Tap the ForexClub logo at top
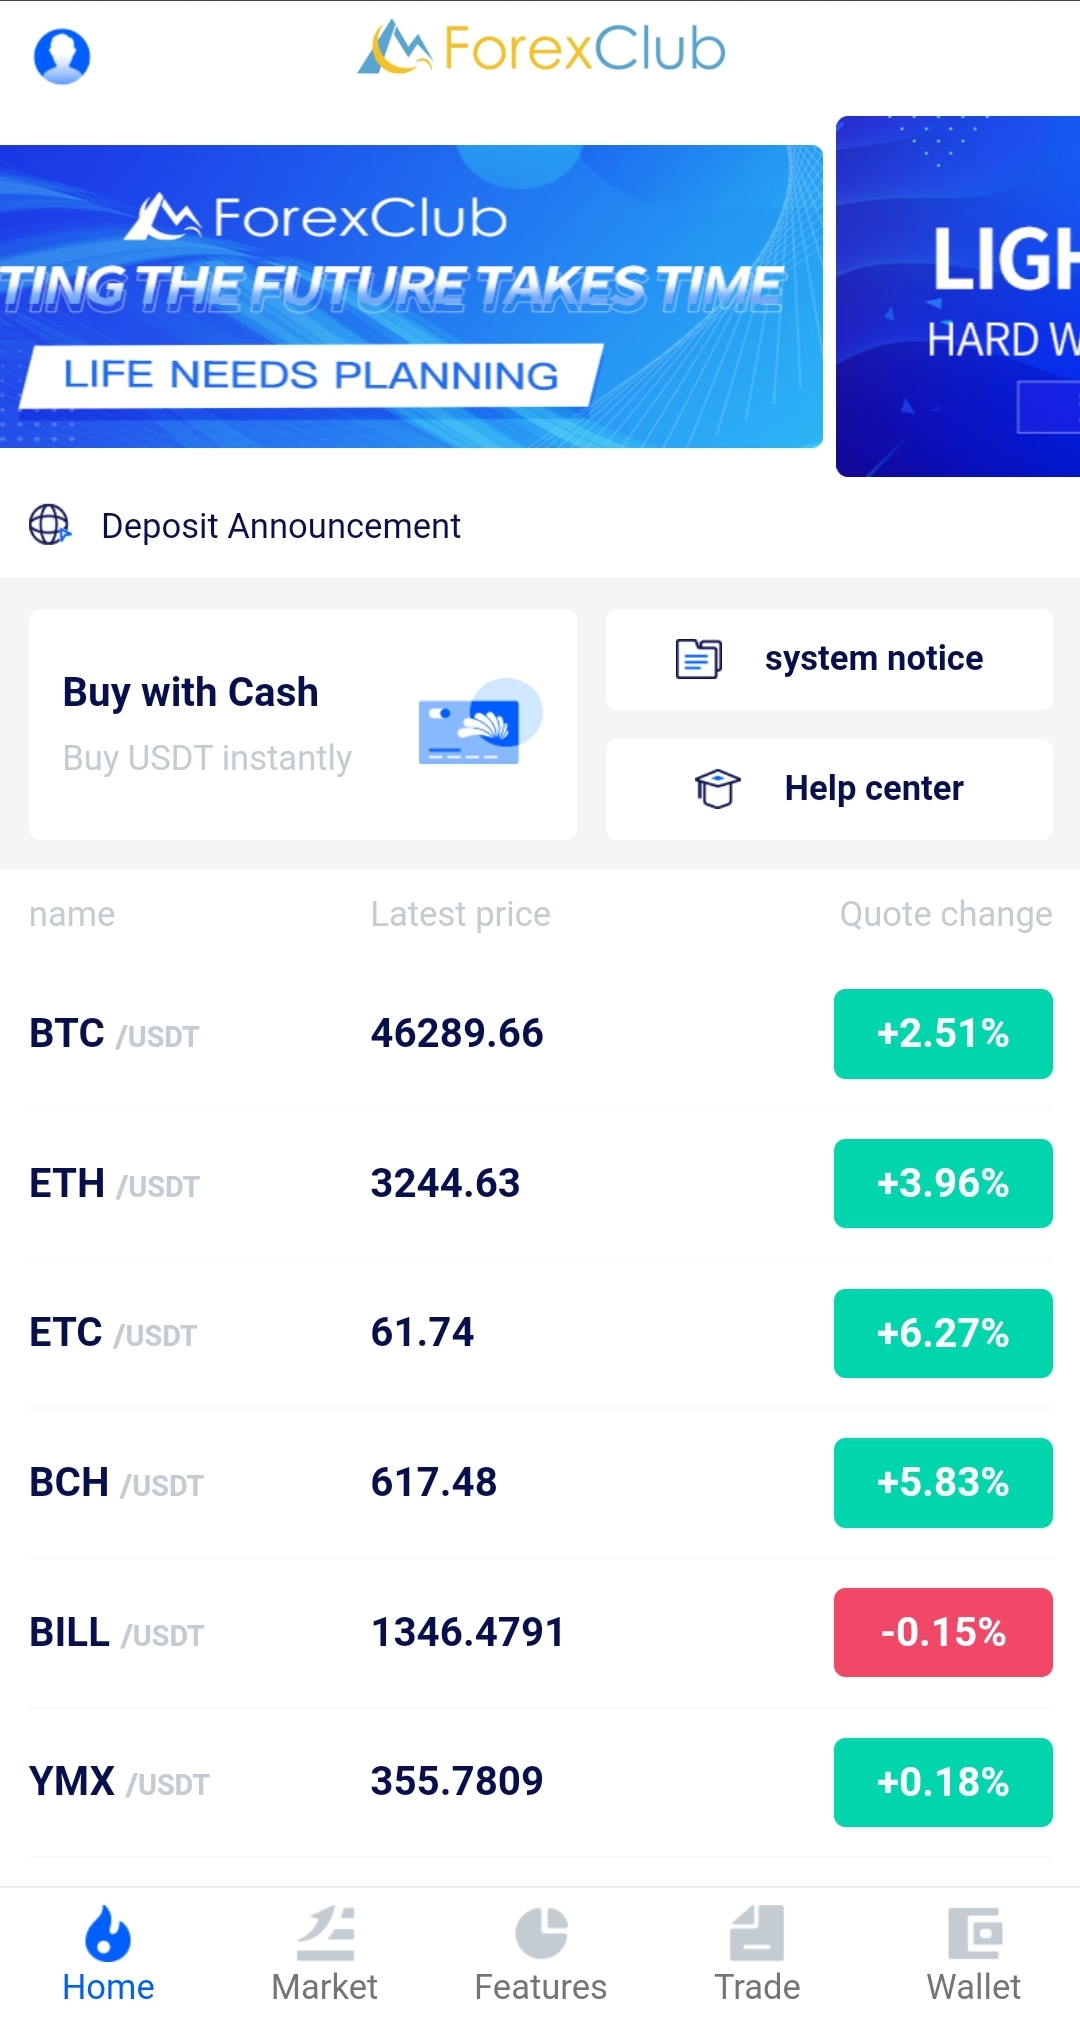The width and height of the screenshot is (1080, 2032). pyautogui.click(x=541, y=48)
